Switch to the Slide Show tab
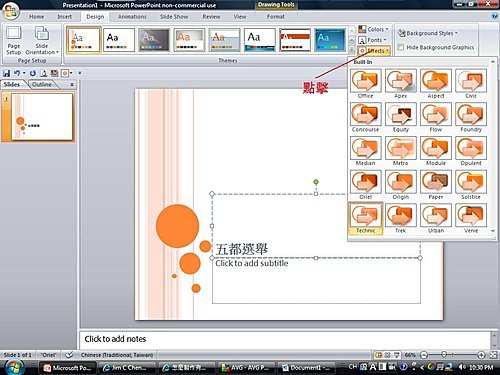The height and width of the screenshot is (375, 500). [x=174, y=16]
